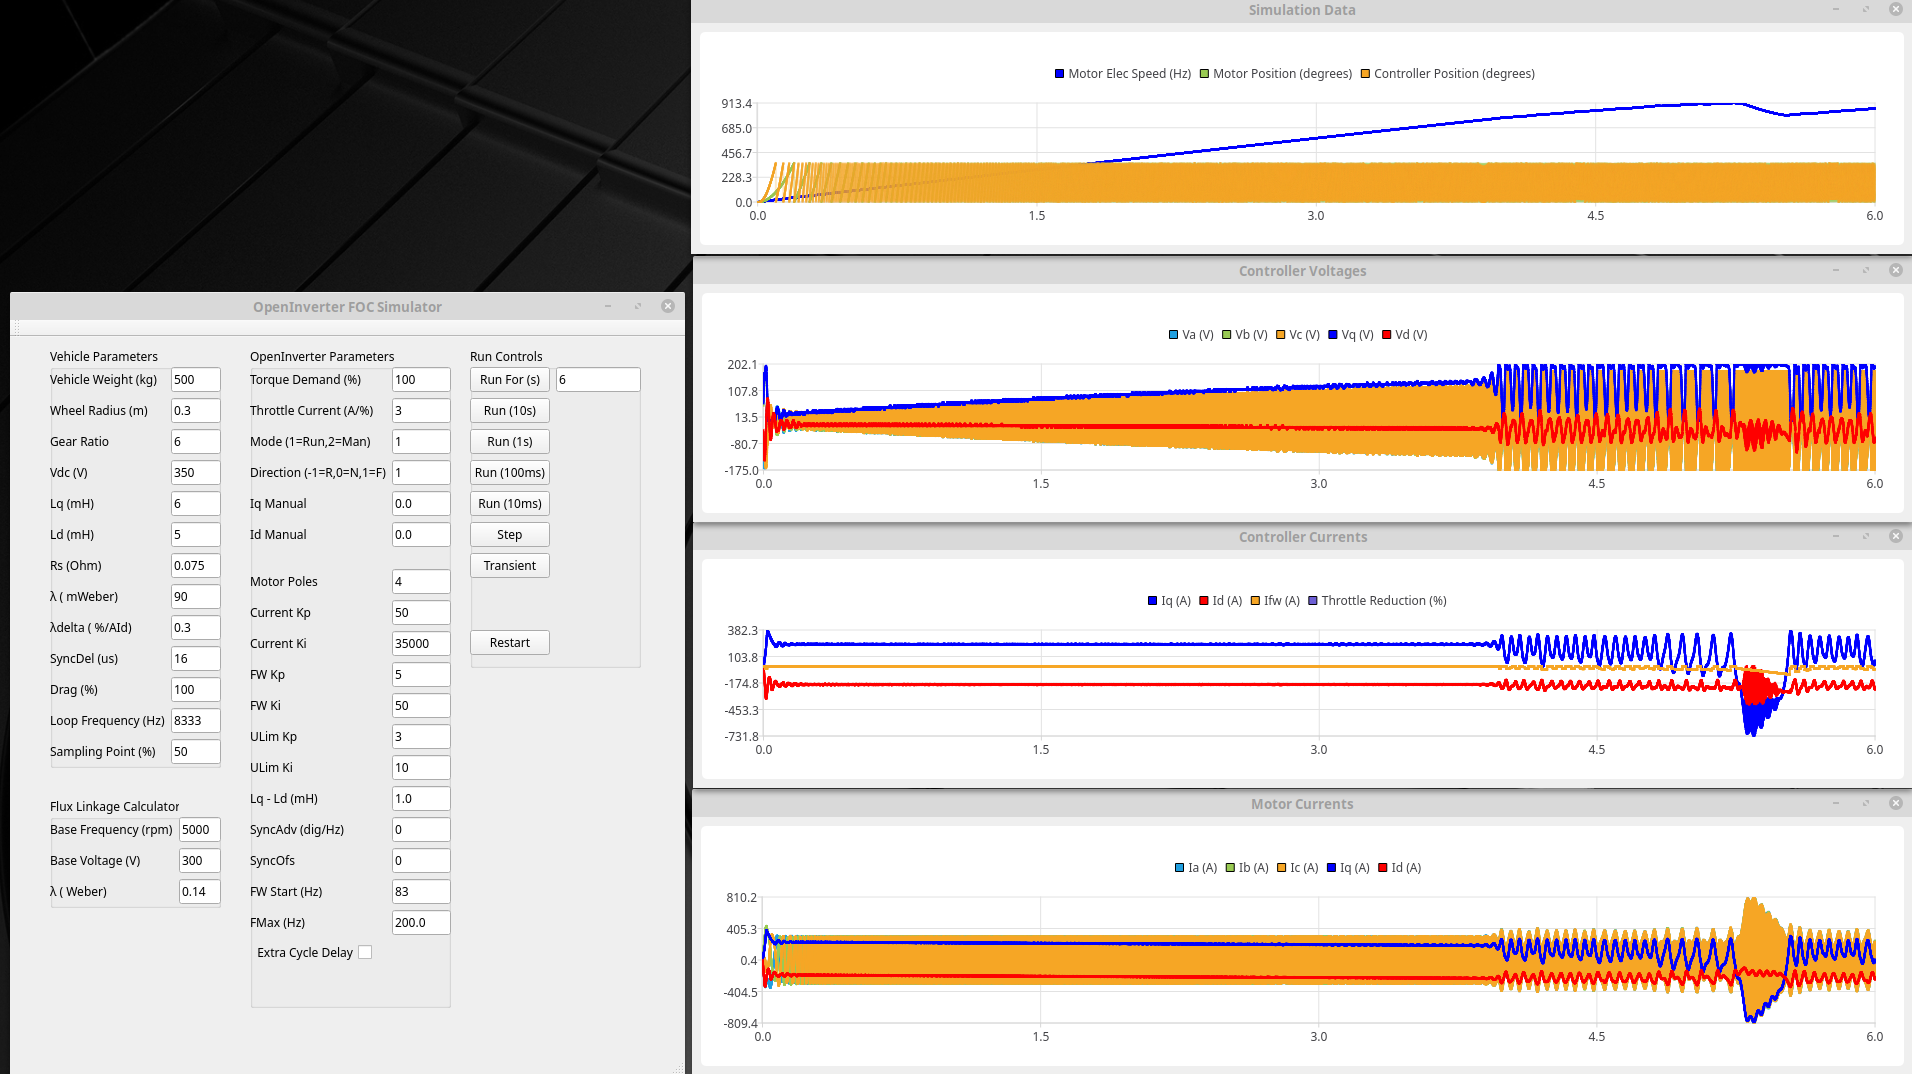This screenshot has width=1912, height=1074.
Task: Close the Simulation Data window
Action: pos(1895,9)
